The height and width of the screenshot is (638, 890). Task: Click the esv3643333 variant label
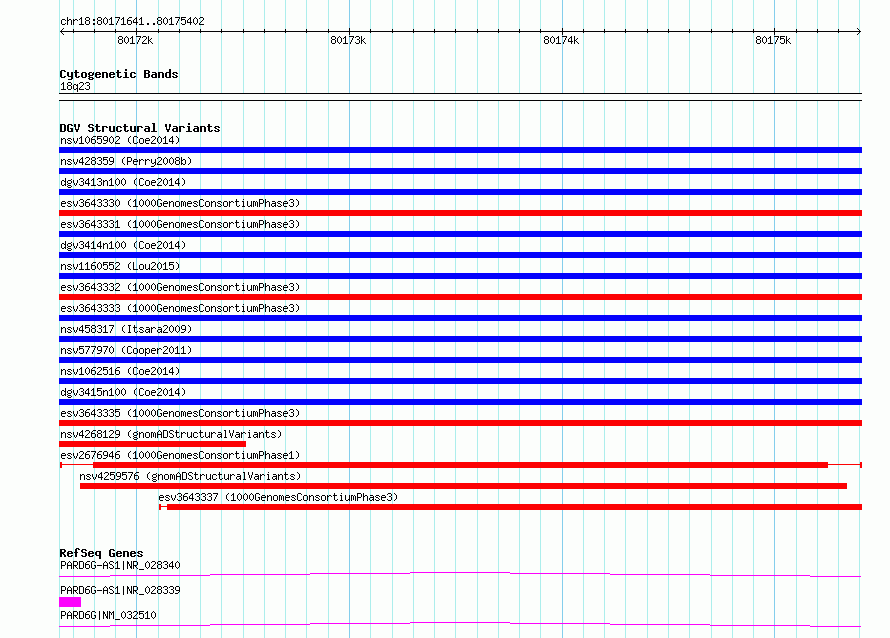point(180,308)
